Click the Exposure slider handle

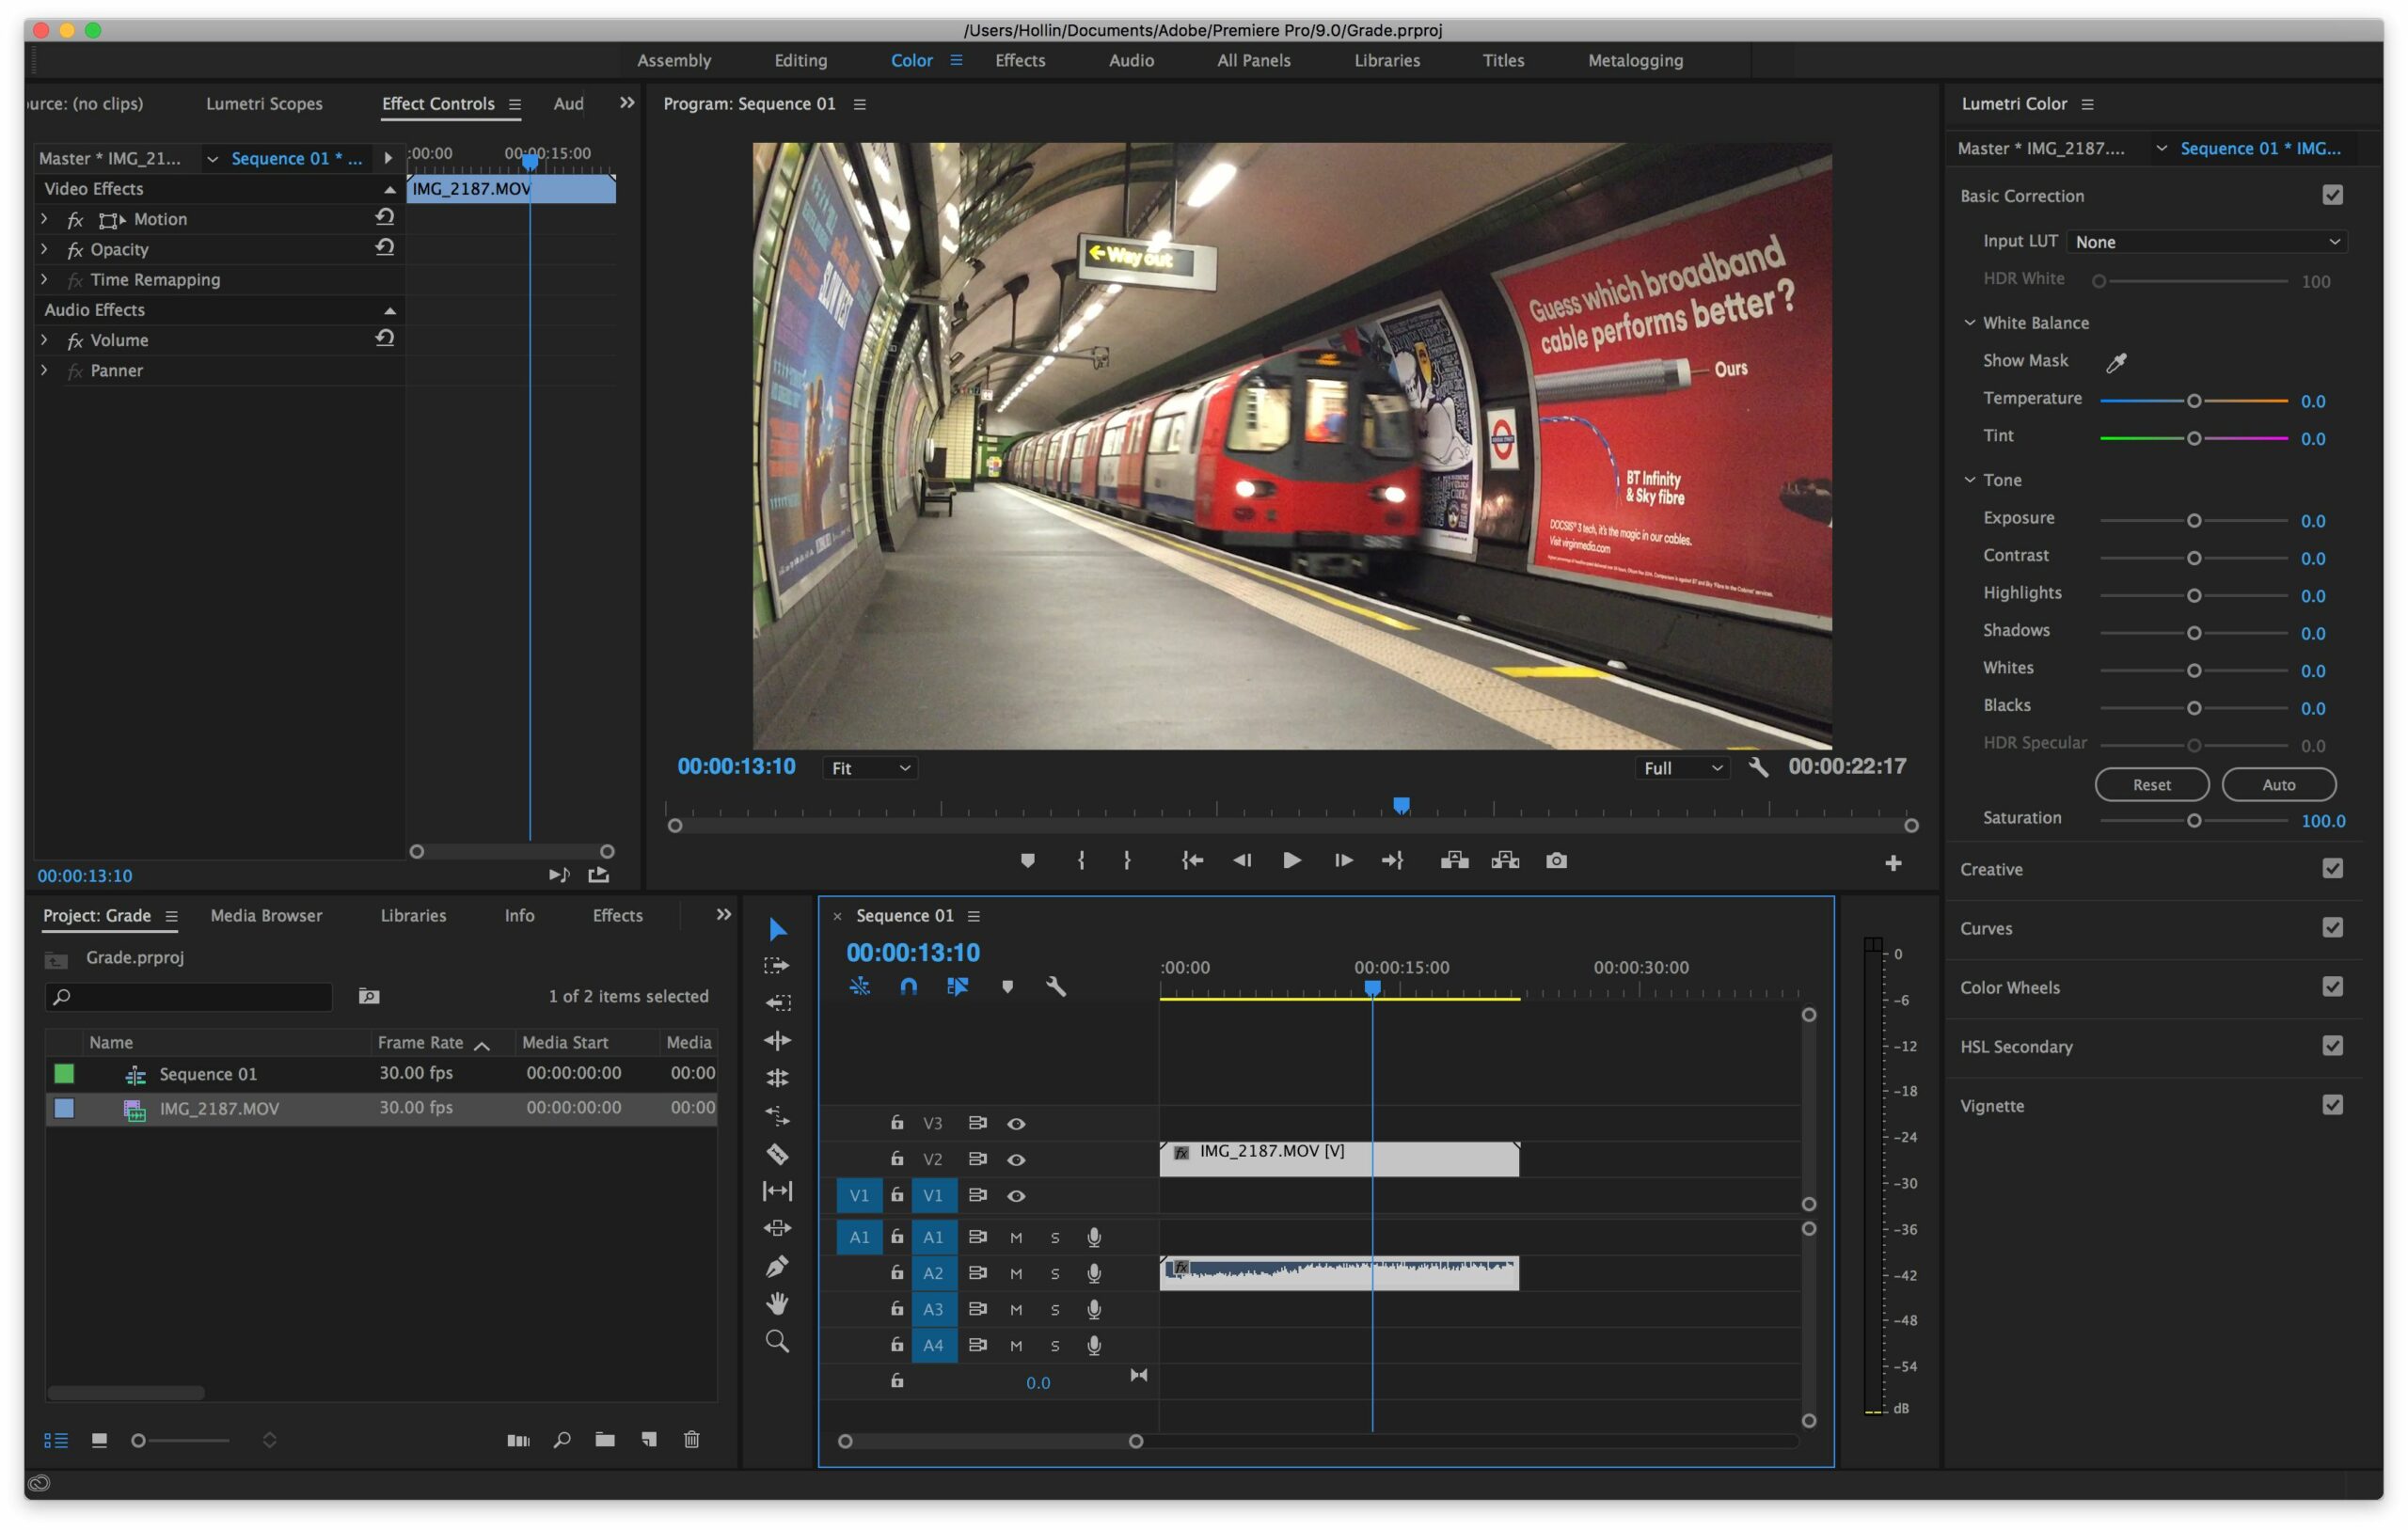[x=2194, y=521]
